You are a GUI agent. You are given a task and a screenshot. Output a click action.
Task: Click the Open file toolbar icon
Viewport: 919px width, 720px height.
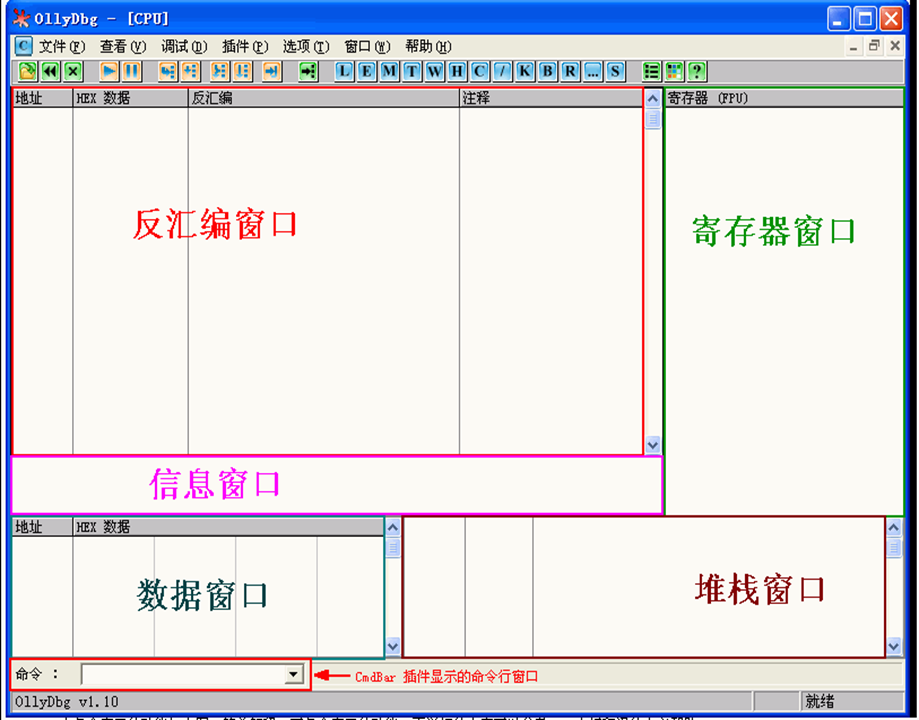[27, 72]
